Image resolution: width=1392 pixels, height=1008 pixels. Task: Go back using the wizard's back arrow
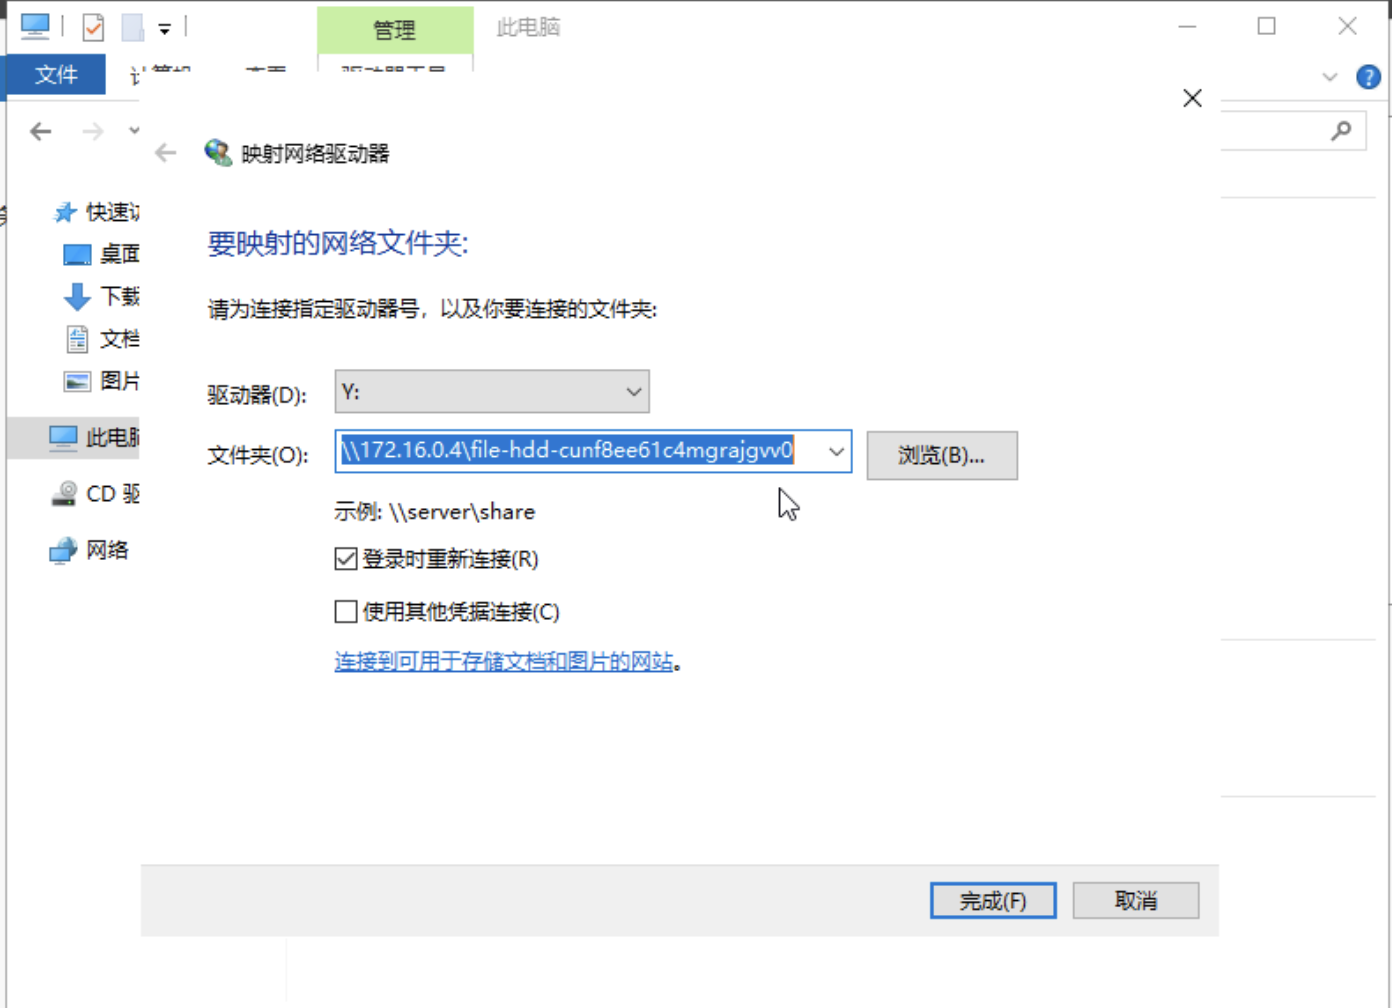click(166, 153)
